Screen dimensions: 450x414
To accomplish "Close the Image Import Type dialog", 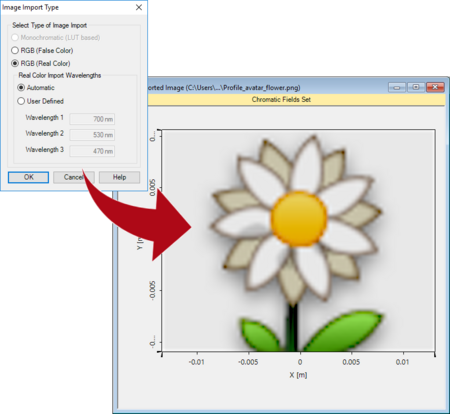I will [x=139, y=7].
